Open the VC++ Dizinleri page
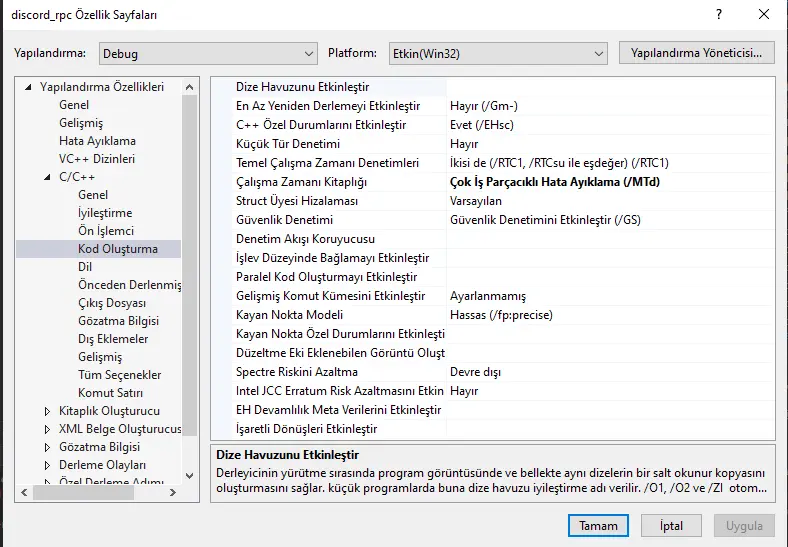 tap(97, 159)
